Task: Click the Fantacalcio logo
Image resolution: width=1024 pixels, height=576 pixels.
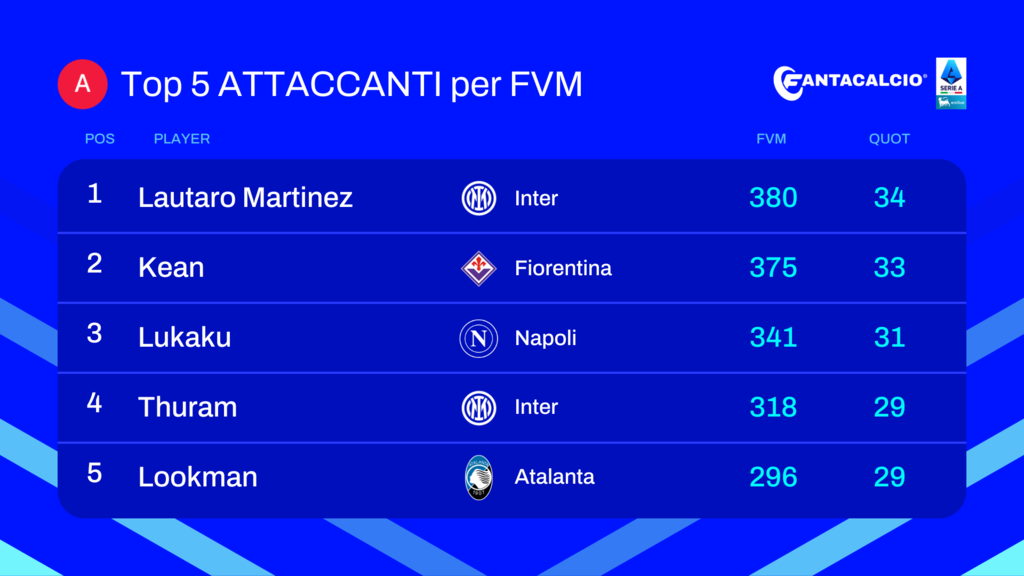Action: click(x=850, y=83)
